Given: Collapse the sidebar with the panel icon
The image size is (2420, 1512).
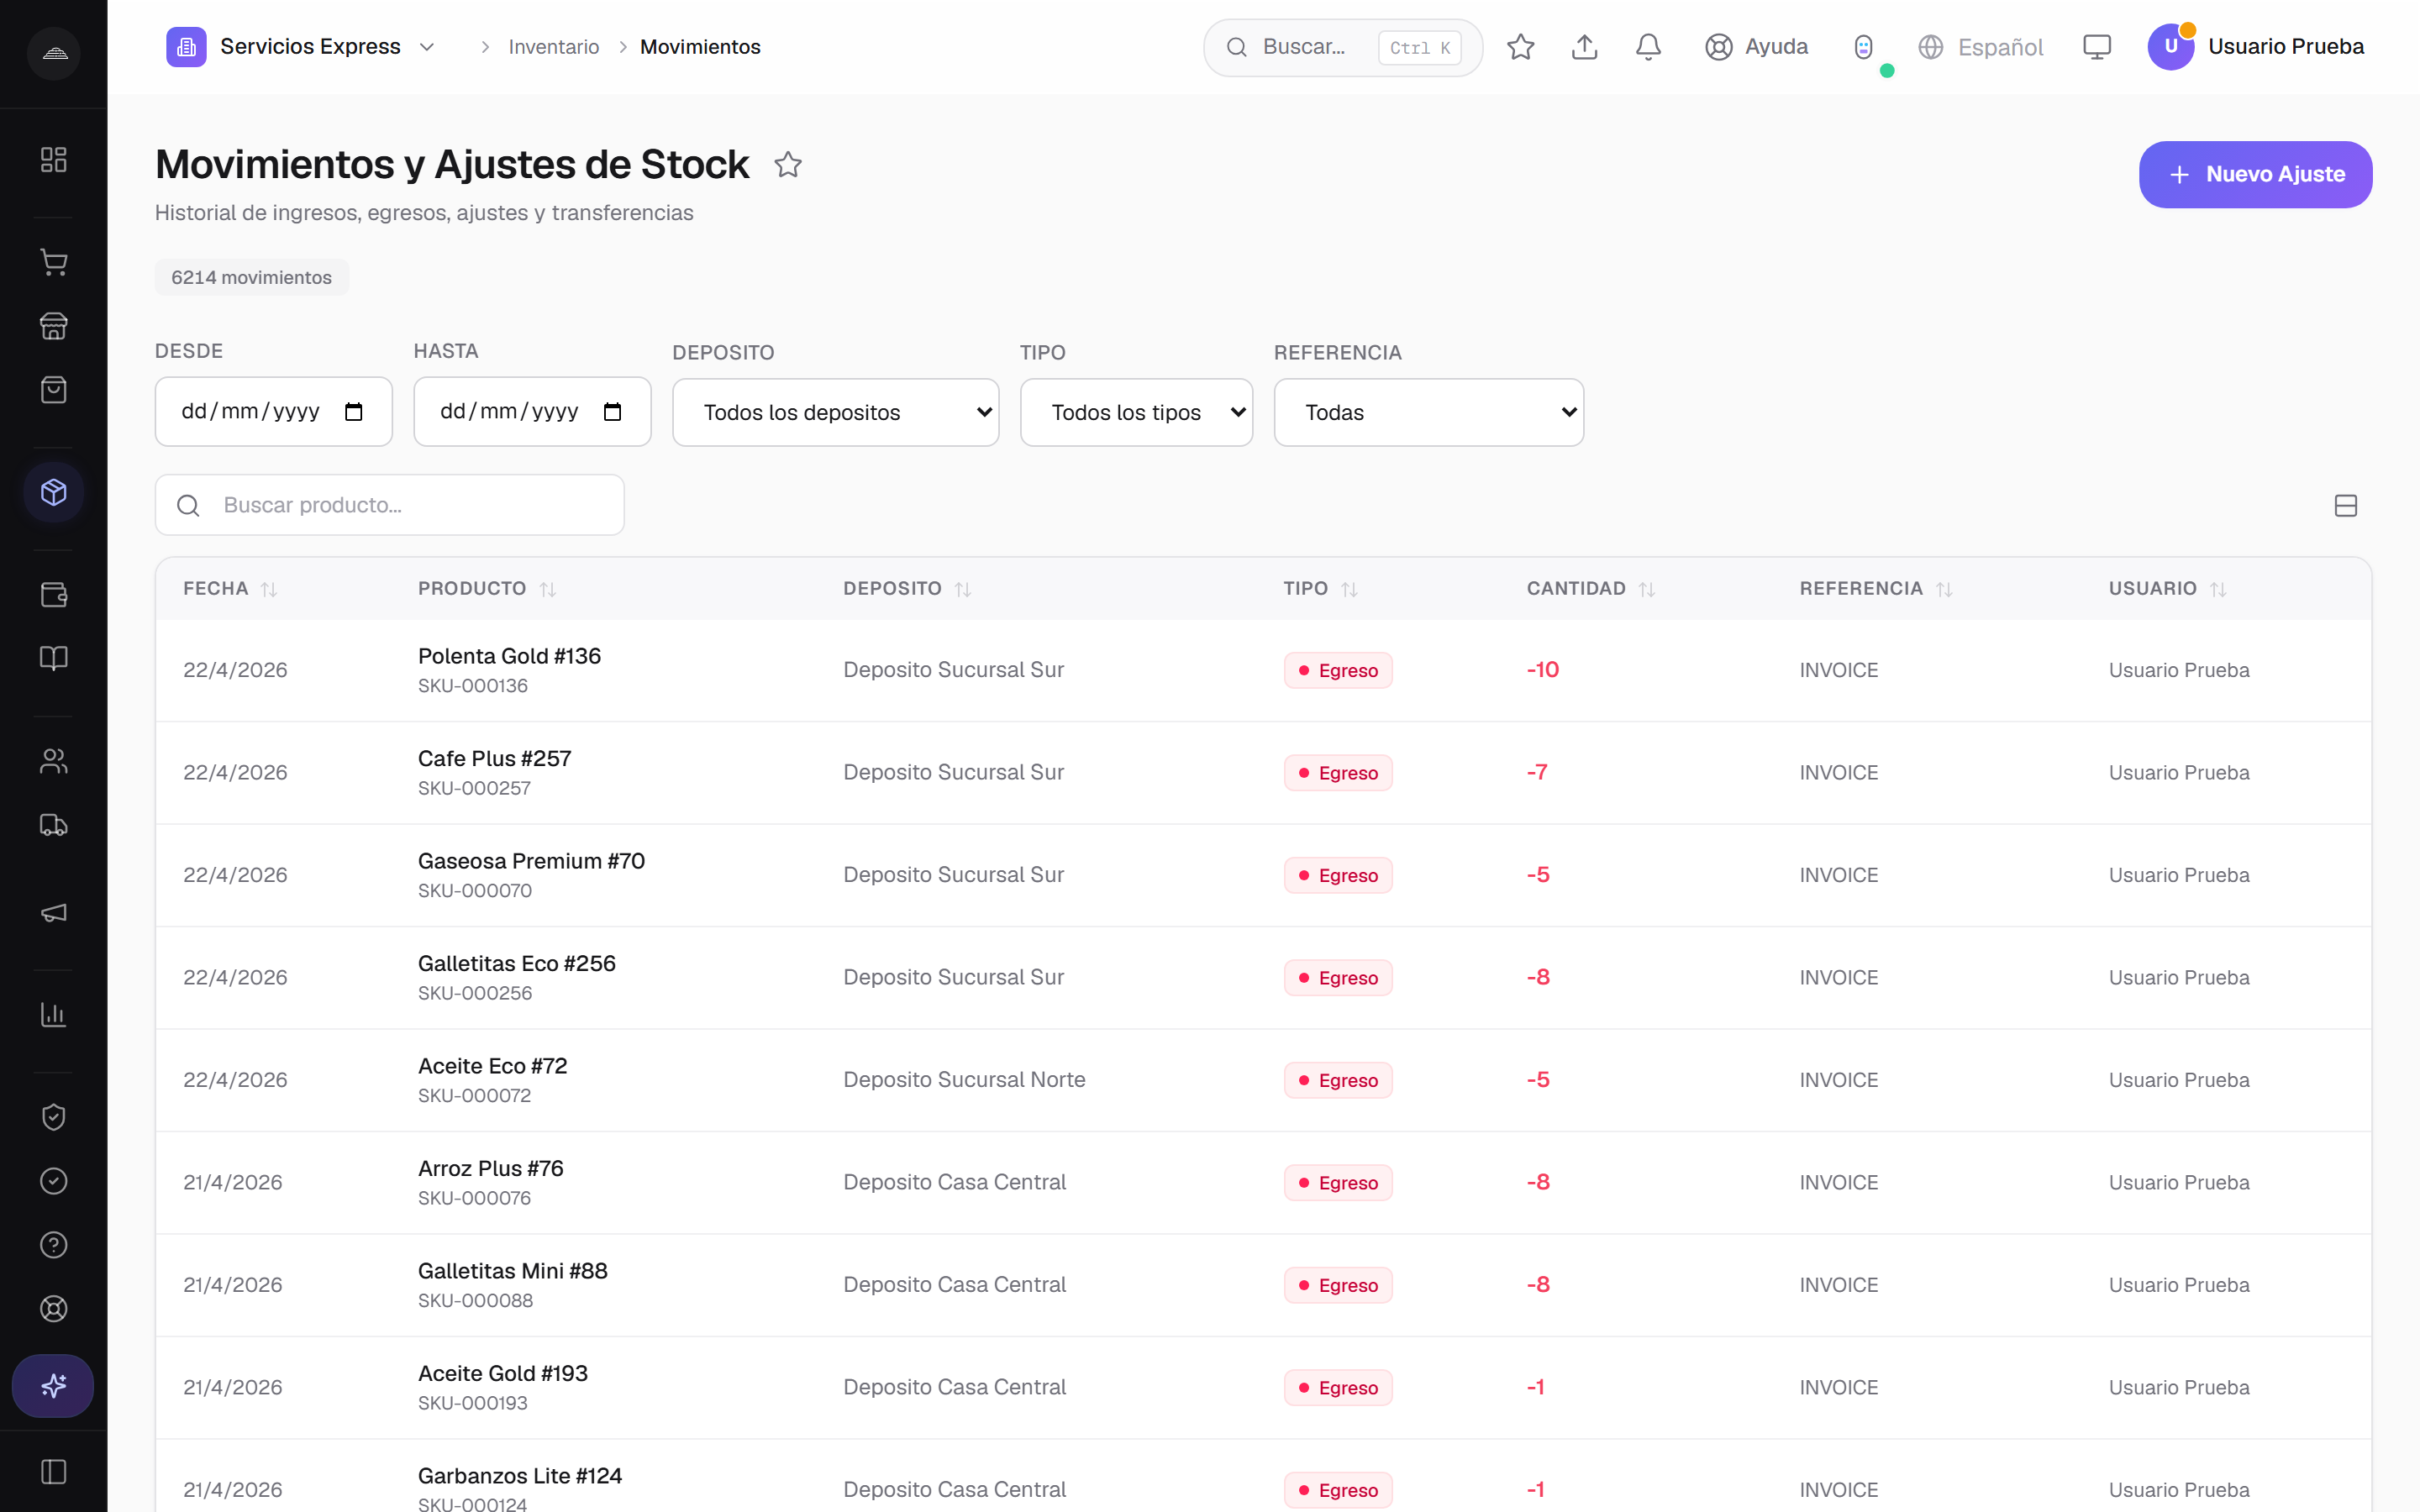Looking at the screenshot, I should point(54,1472).
